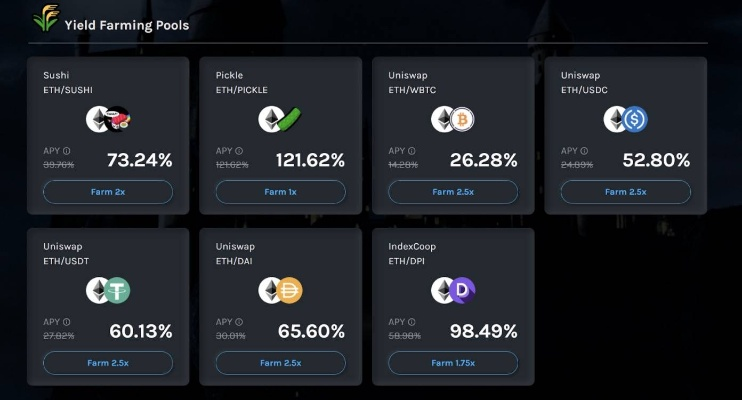
Task: Click the orange WBTC Bitcoin icon
Action: pyautogui.click(x=462, y=120)
